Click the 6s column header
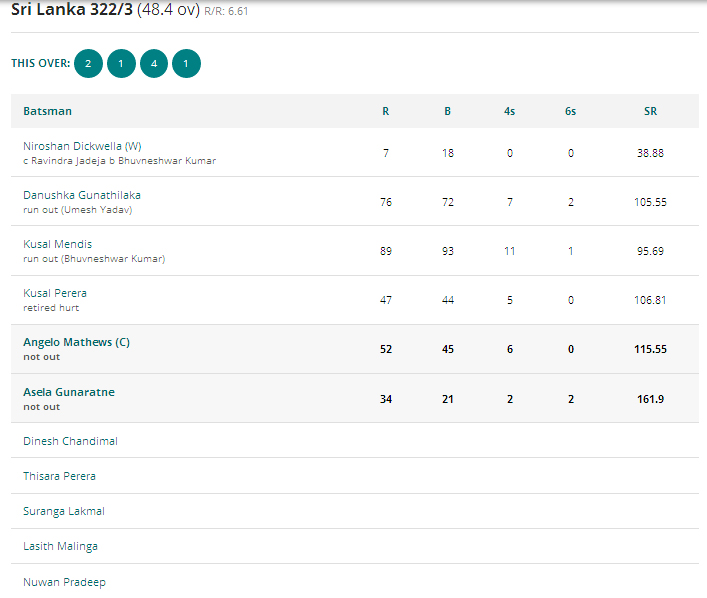 point(570,111)
